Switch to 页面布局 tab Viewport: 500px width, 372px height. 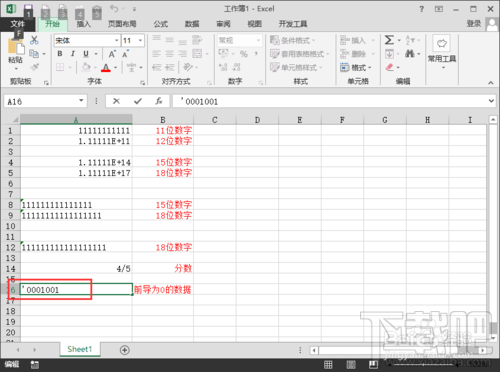(122, 24)
